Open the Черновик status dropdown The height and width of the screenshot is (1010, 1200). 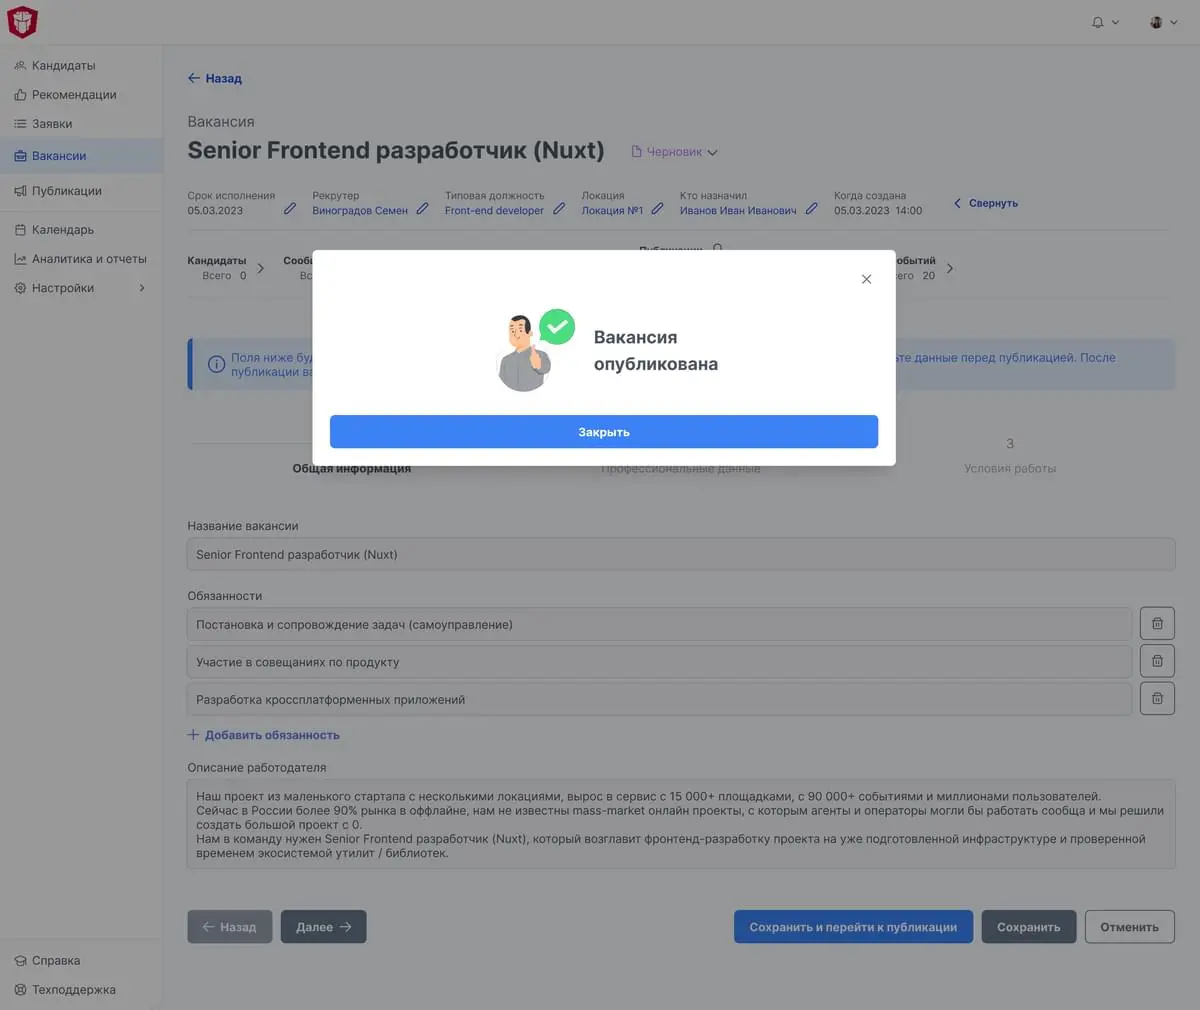(675, 152)
